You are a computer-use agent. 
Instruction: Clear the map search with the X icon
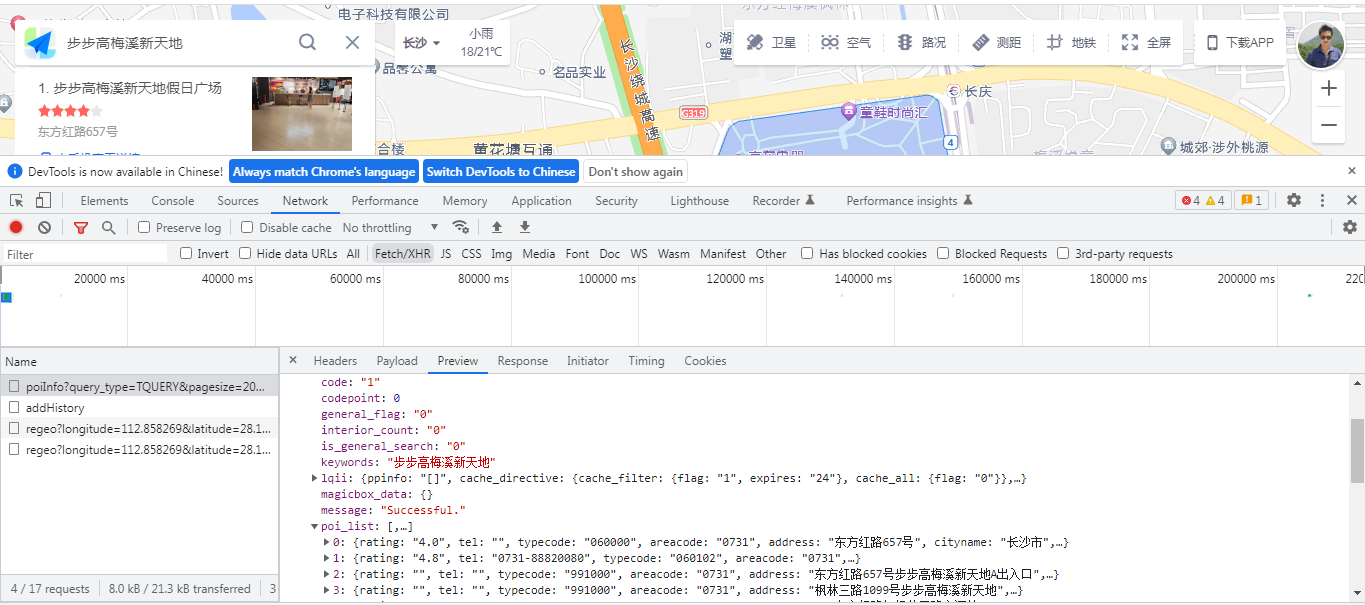point(352,42)
